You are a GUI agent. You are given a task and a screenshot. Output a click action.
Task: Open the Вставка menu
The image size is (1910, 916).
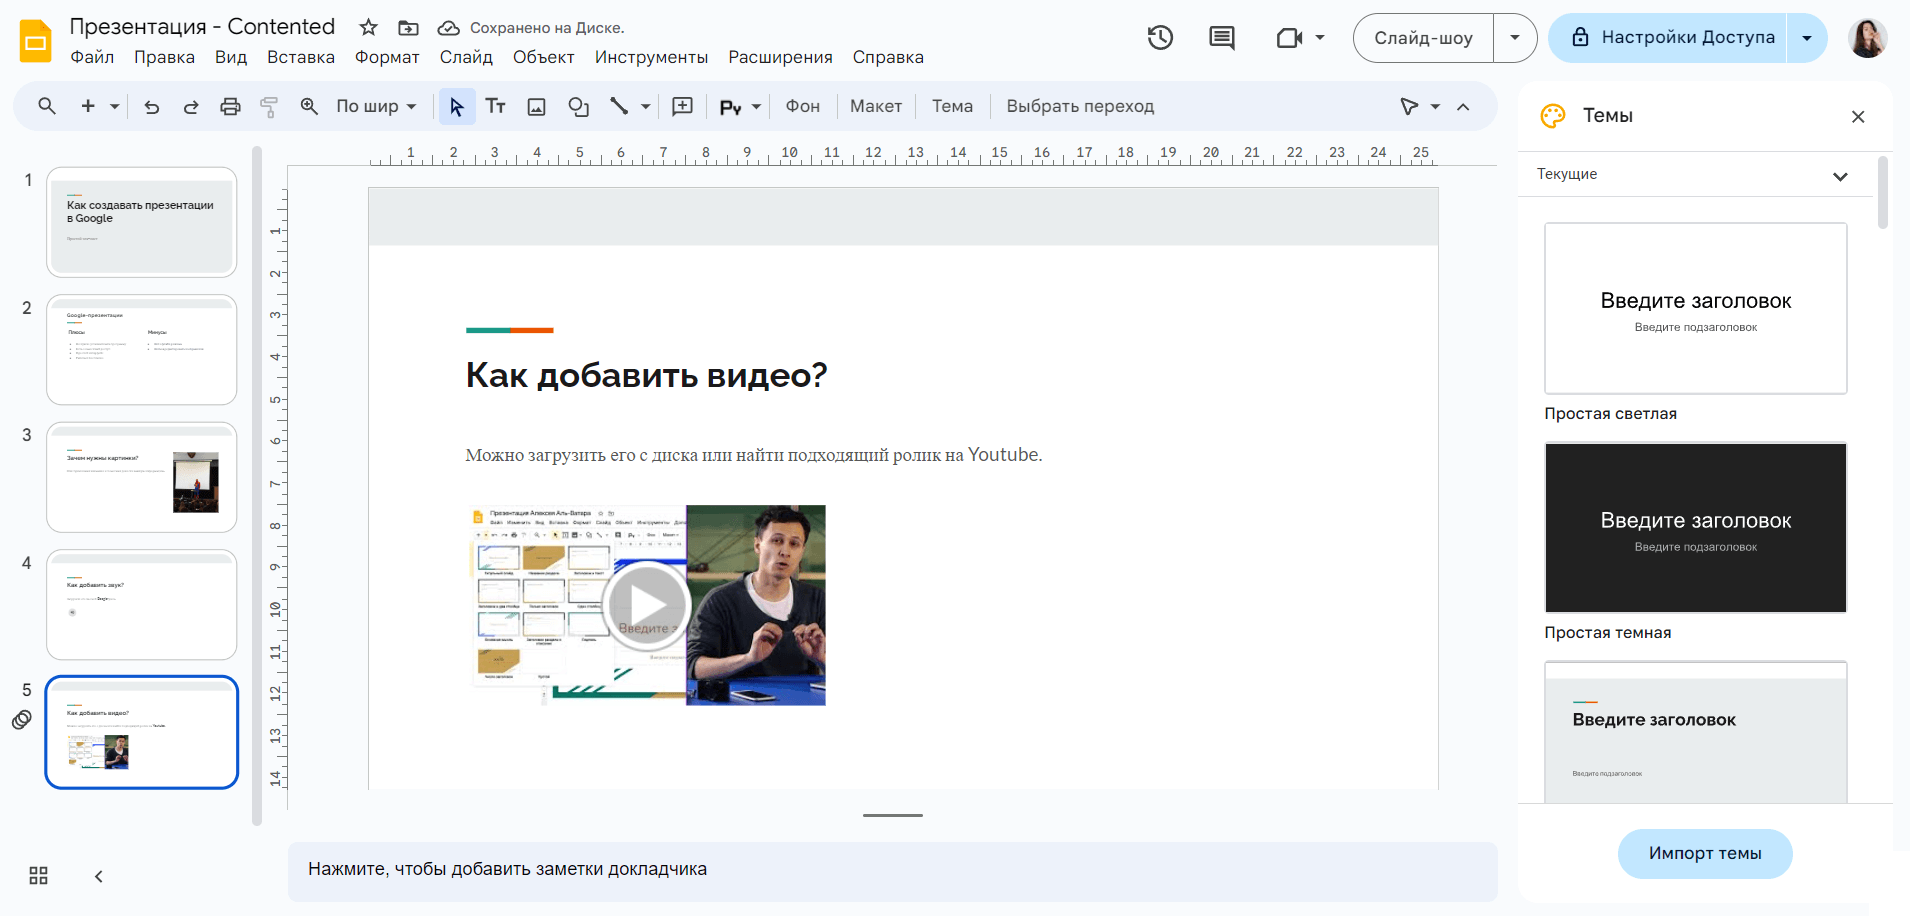[x=301, y=57]
